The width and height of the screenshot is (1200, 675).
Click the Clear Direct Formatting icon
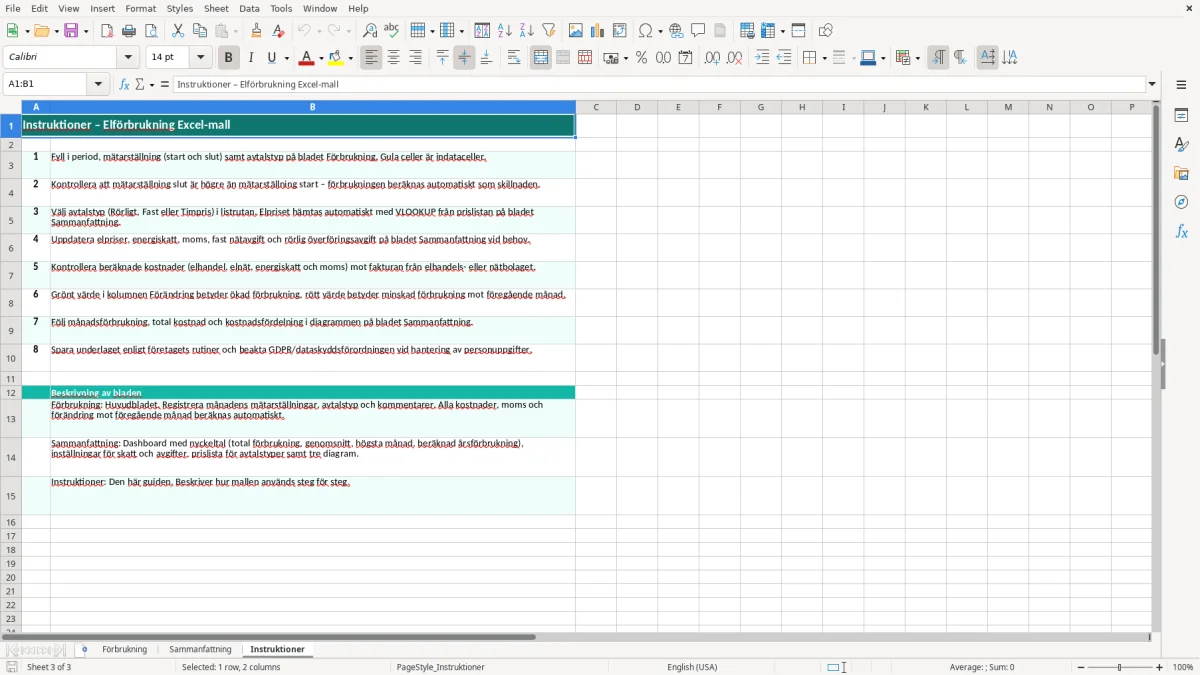(279, 31)
